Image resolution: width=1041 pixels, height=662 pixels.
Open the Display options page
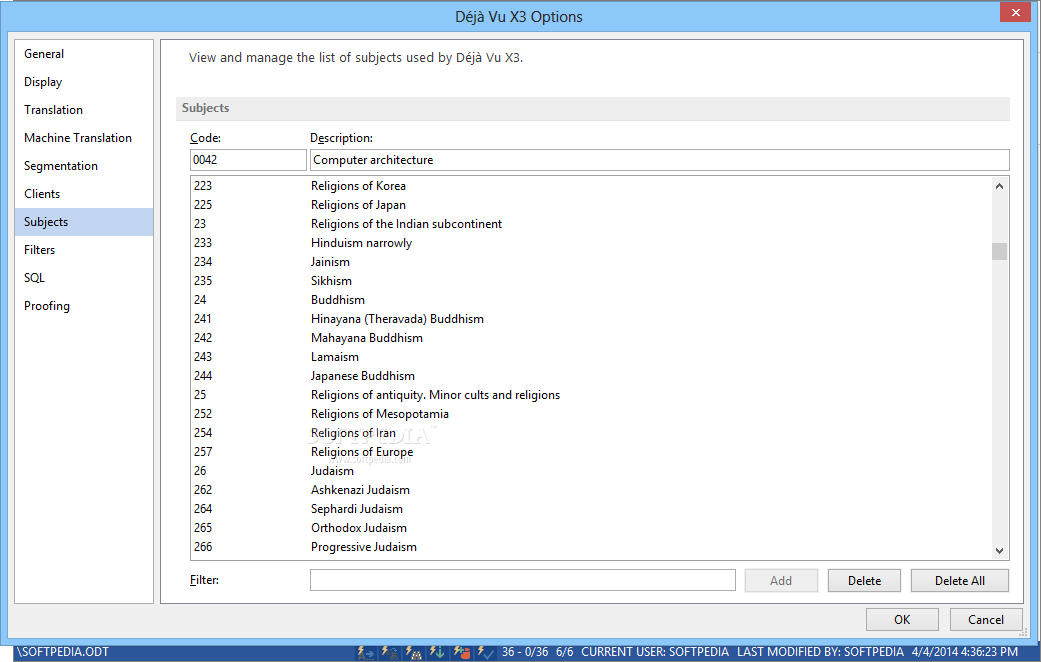pos(84,82)
